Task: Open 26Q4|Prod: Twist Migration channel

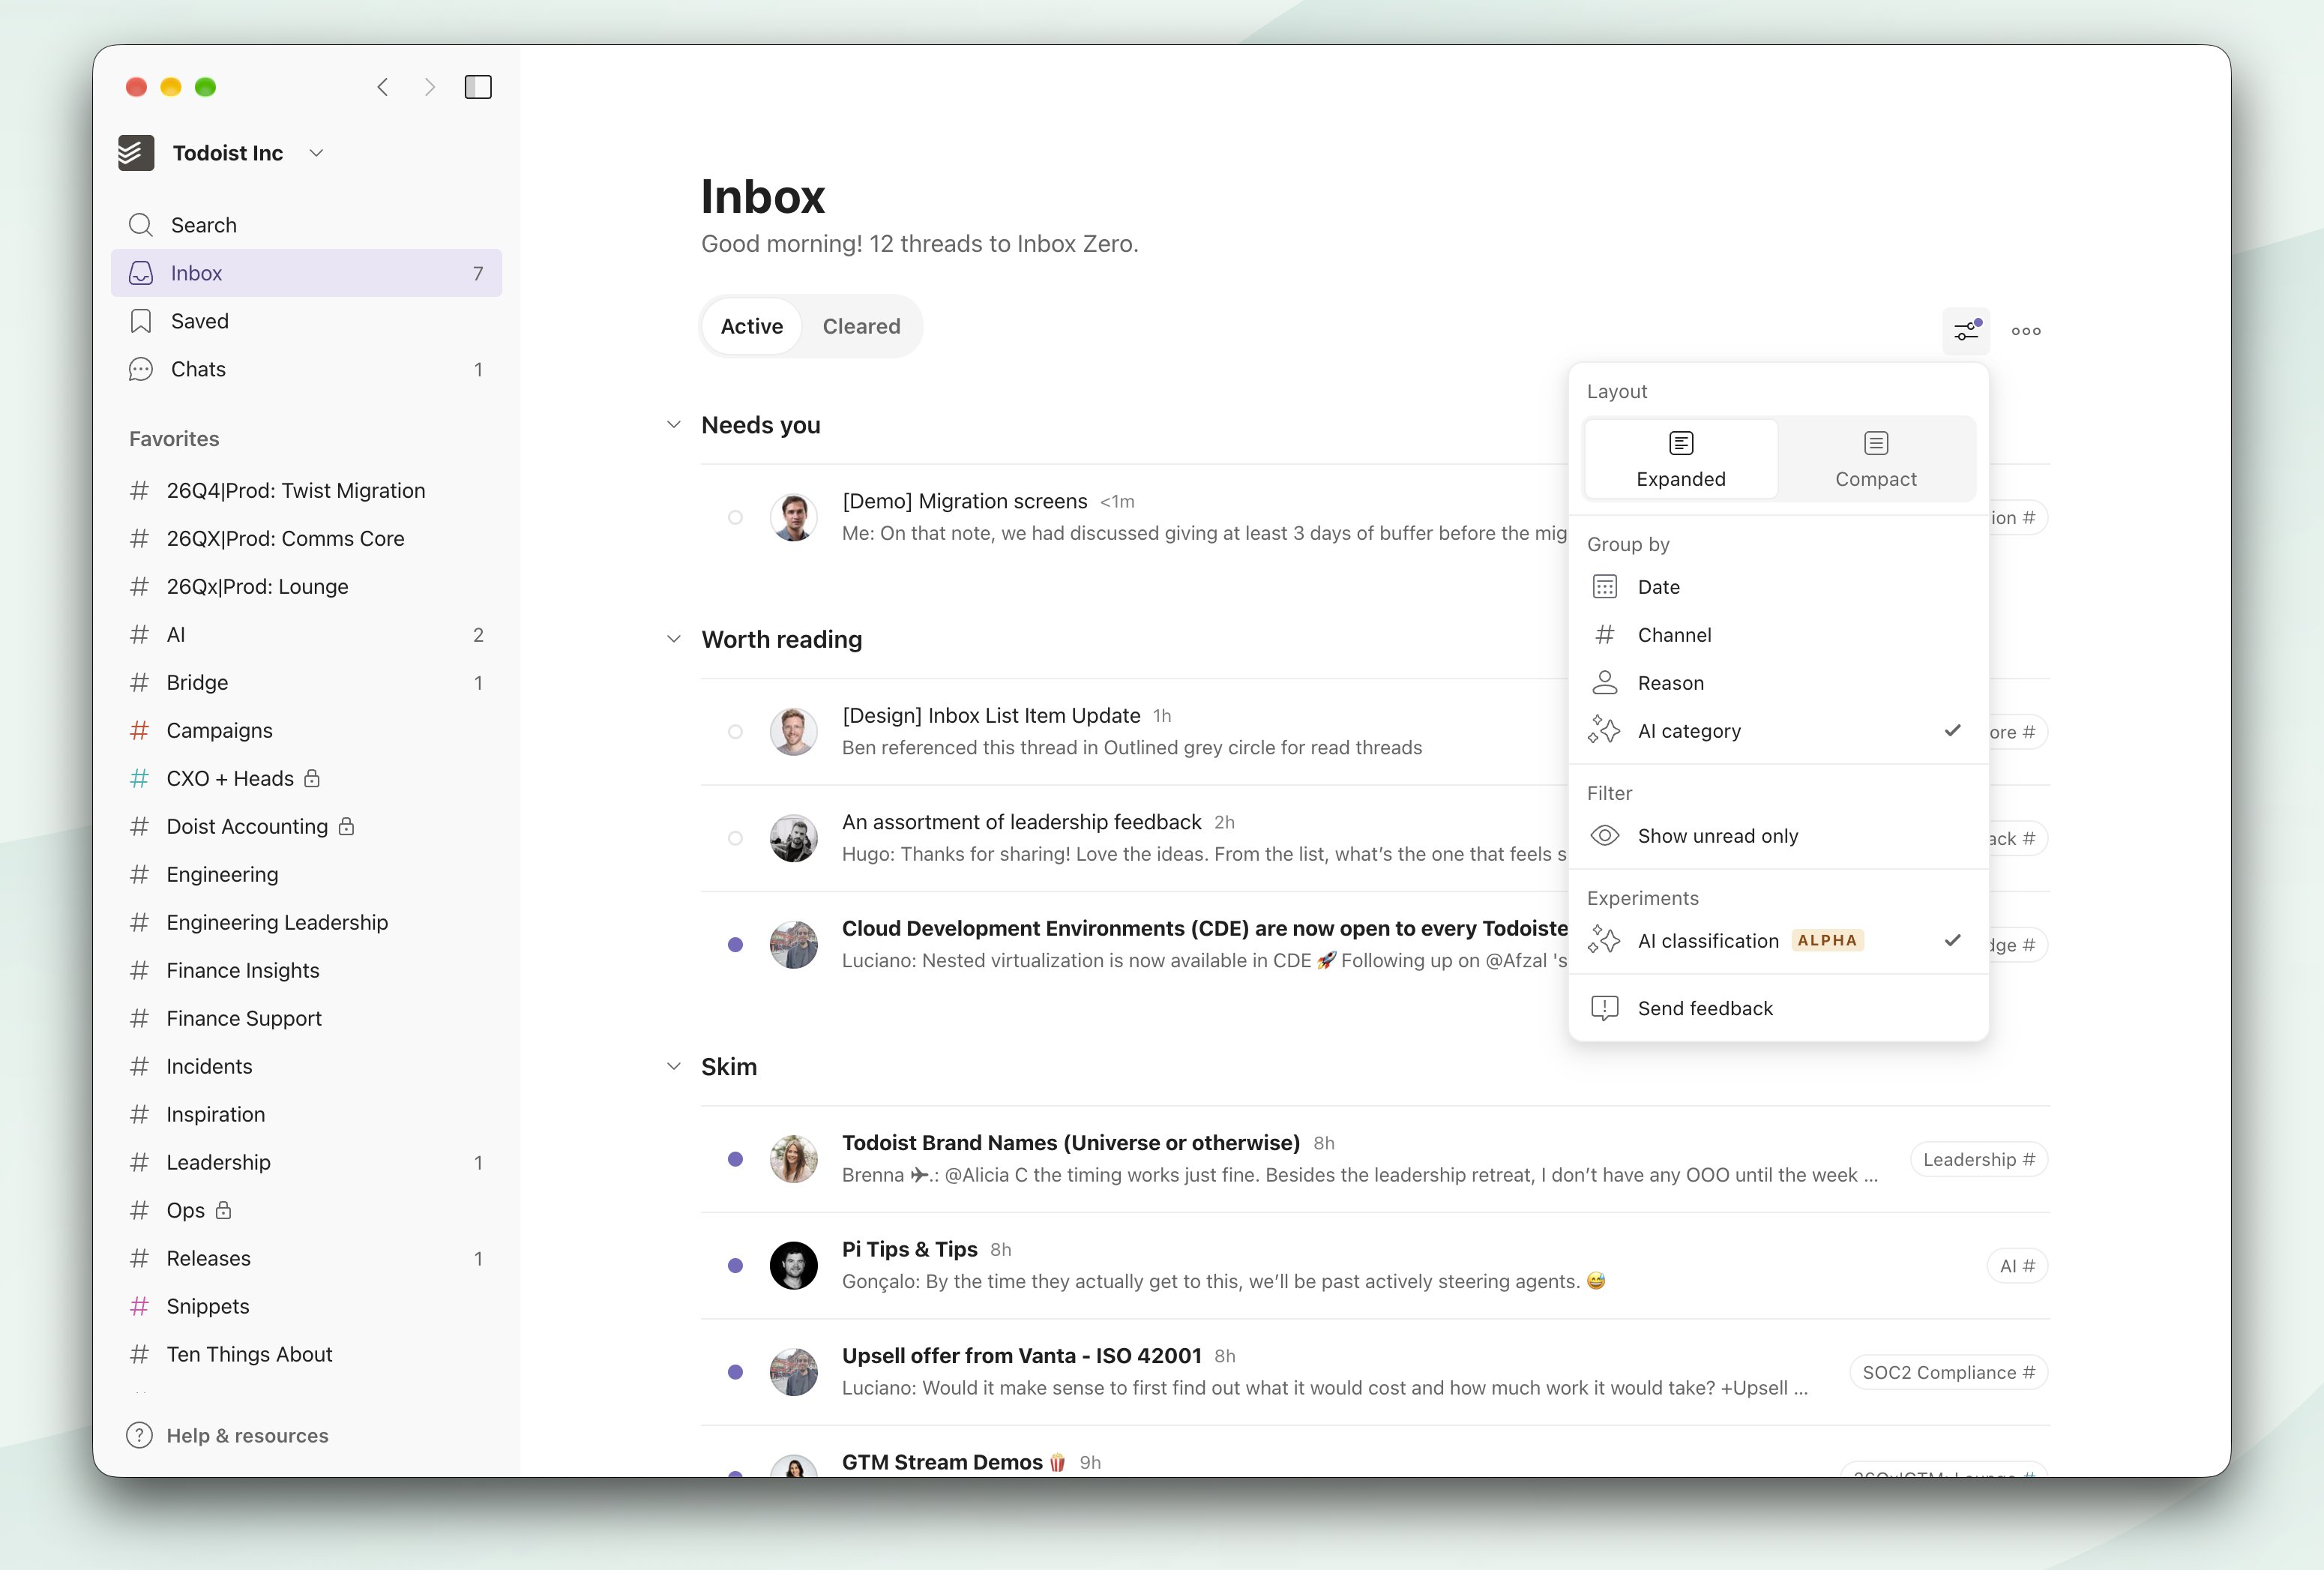Action: click(x=306, y=490)
